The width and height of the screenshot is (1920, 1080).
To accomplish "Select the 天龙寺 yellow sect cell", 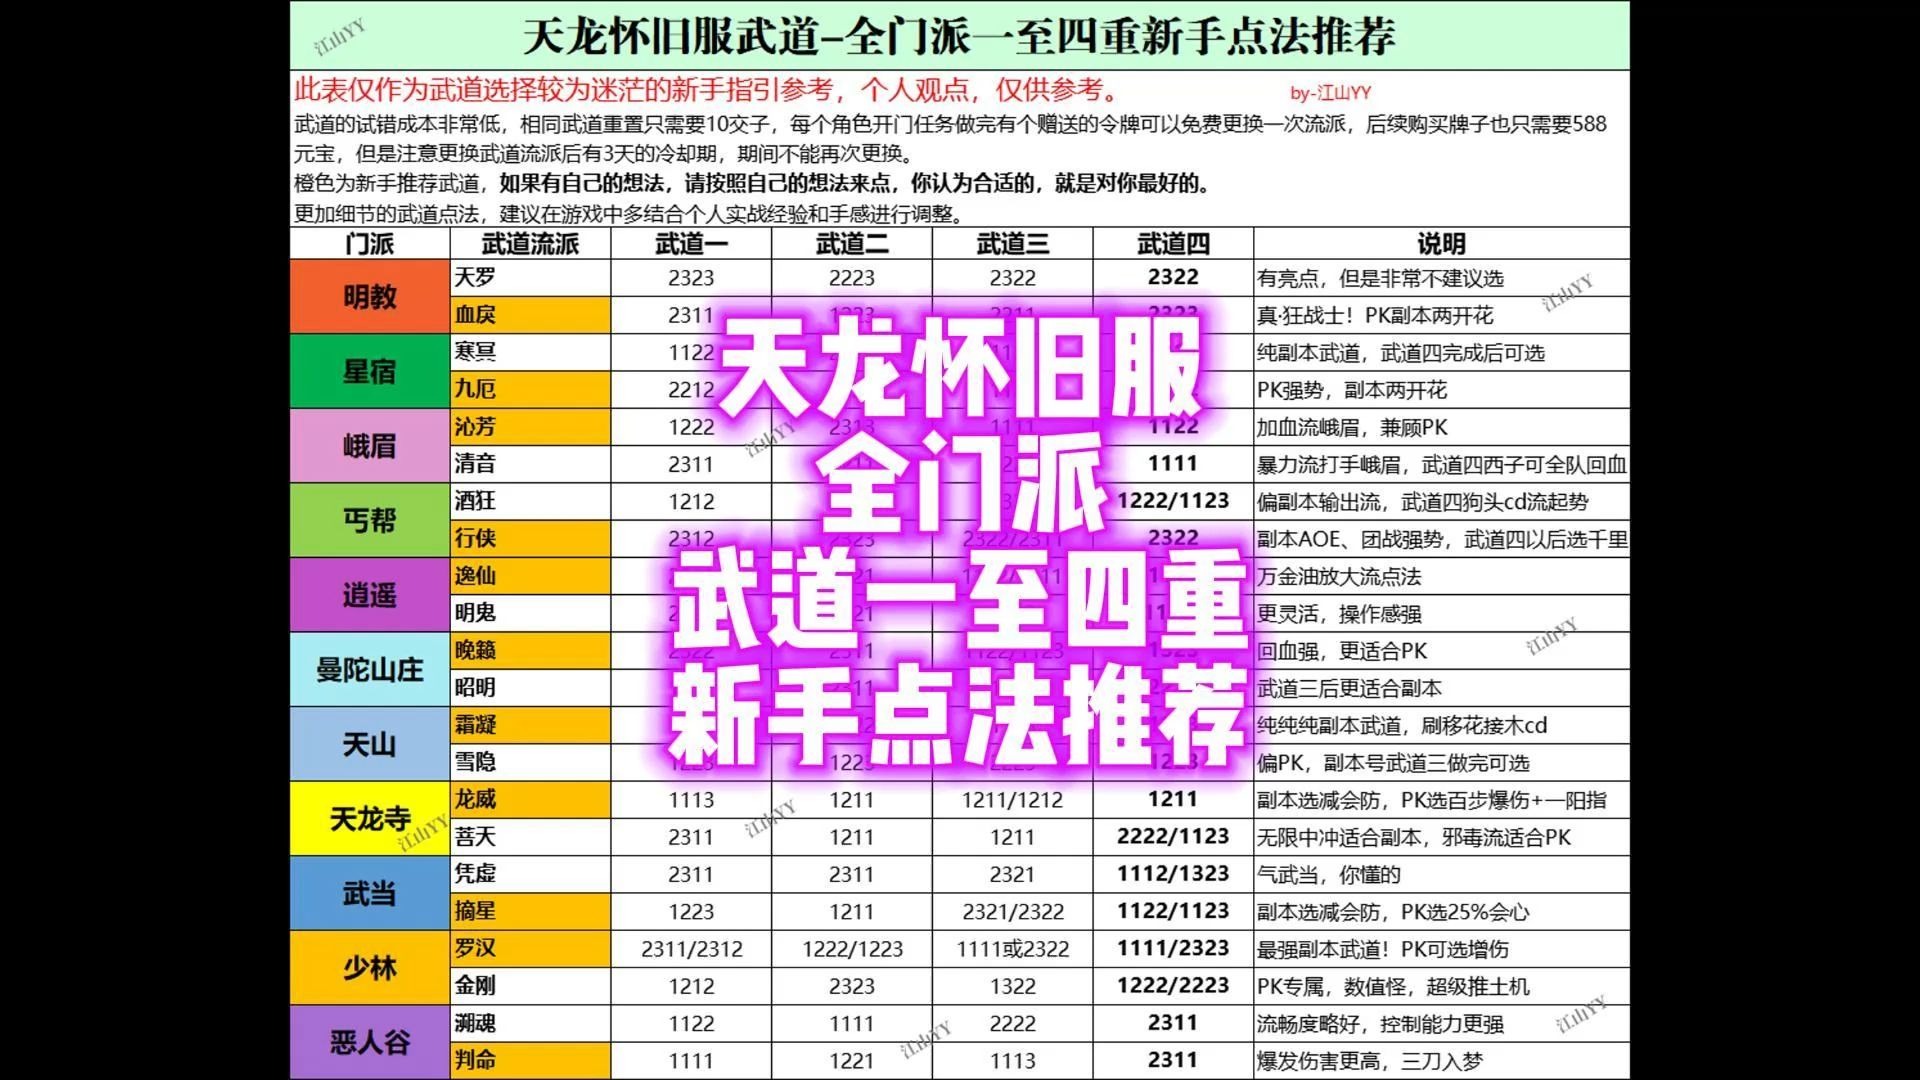I will pos(370,818).
